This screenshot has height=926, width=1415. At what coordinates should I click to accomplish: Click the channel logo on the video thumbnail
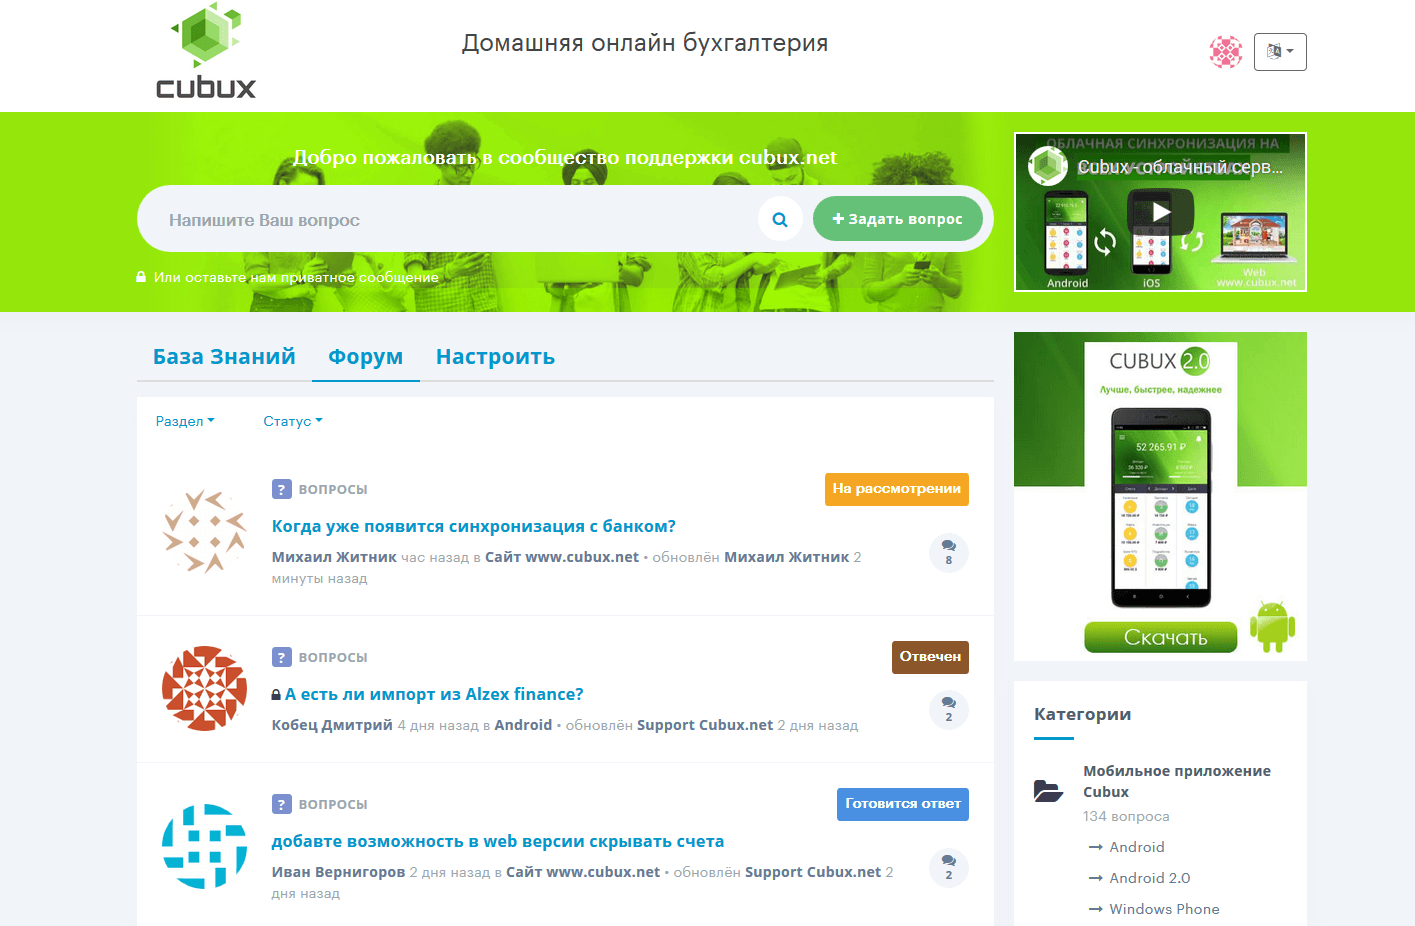[x=1048, y=166]
